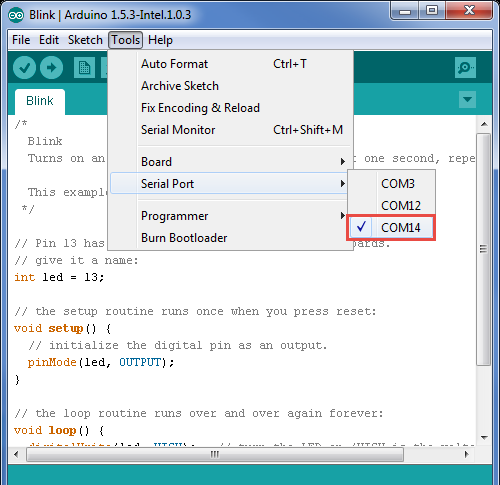Click the Upload arrow toolbar icon

coord(51,68)
